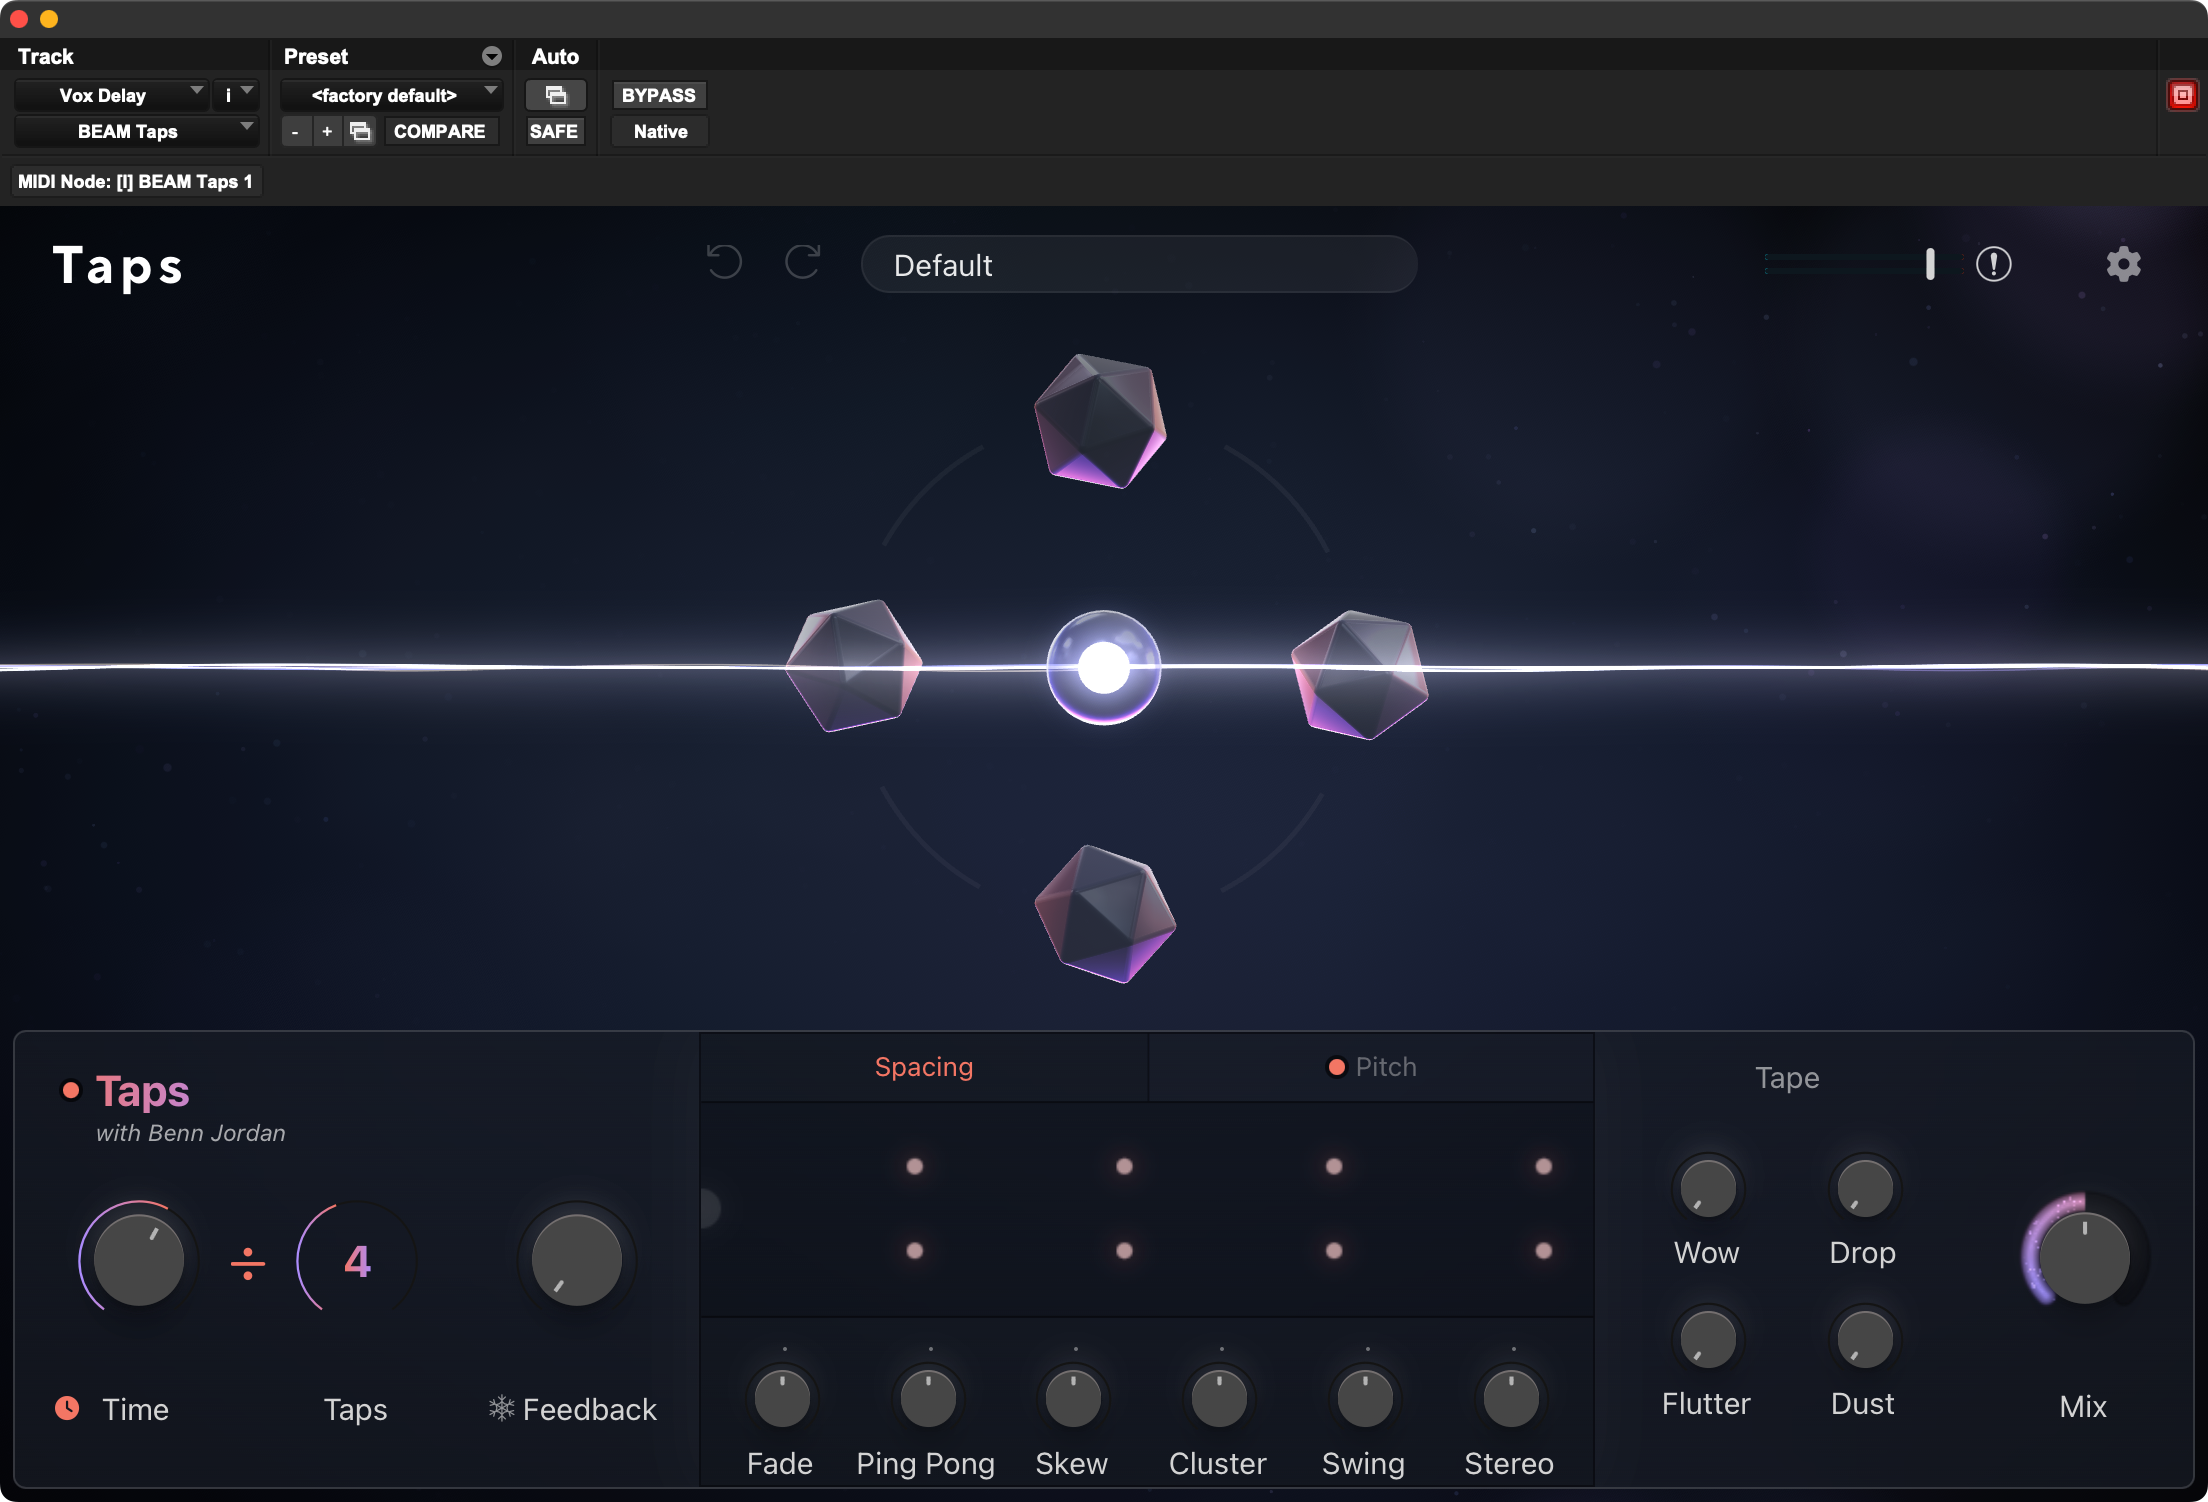Toggle the Pitch enable dot
2208x1502 pixels.
coord(1336,1067)
